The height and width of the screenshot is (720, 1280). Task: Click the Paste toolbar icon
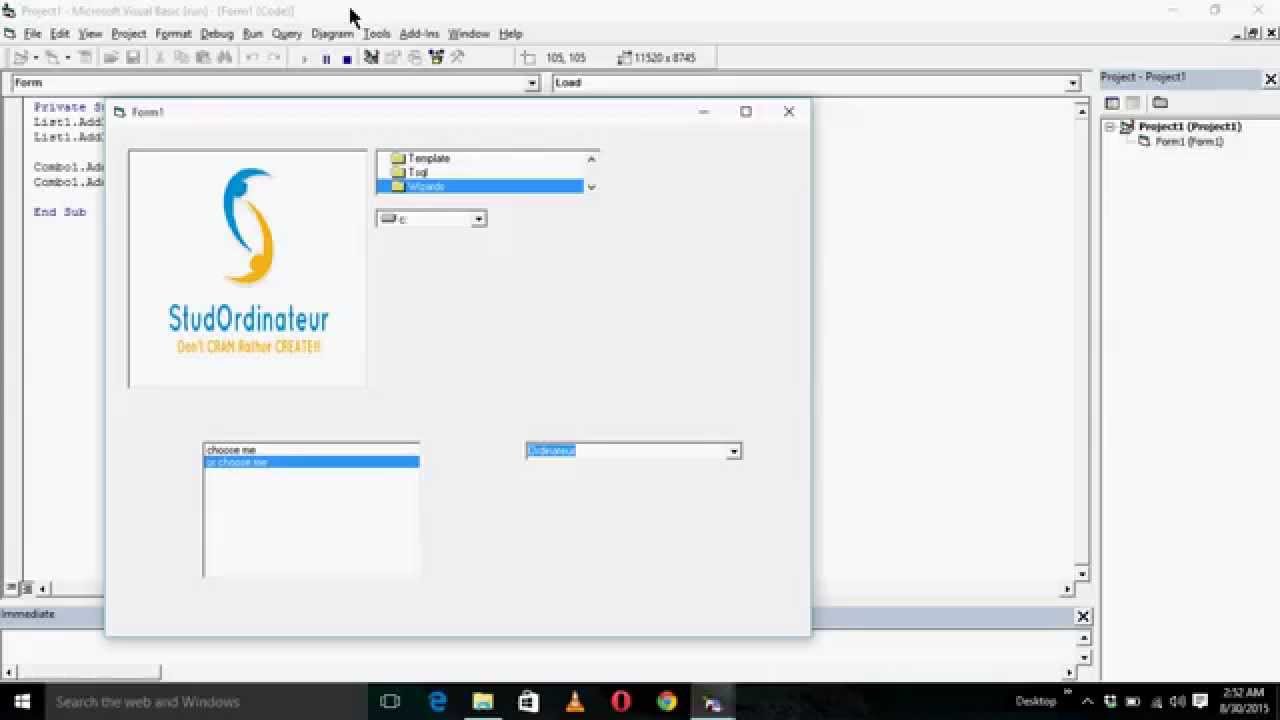(x=203, y=58)
